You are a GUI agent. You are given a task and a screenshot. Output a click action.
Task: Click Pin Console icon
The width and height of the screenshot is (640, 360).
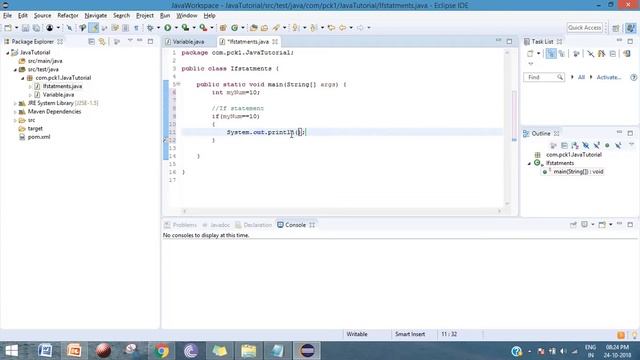[x=573, y=224]
